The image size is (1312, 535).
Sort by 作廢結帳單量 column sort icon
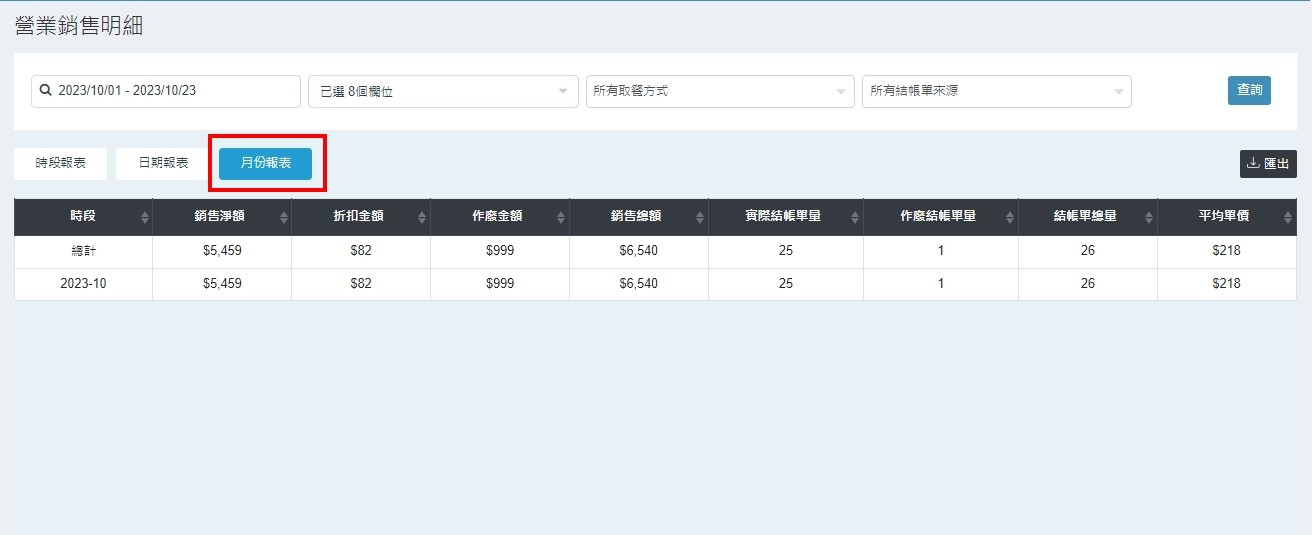coord(1010,217)
